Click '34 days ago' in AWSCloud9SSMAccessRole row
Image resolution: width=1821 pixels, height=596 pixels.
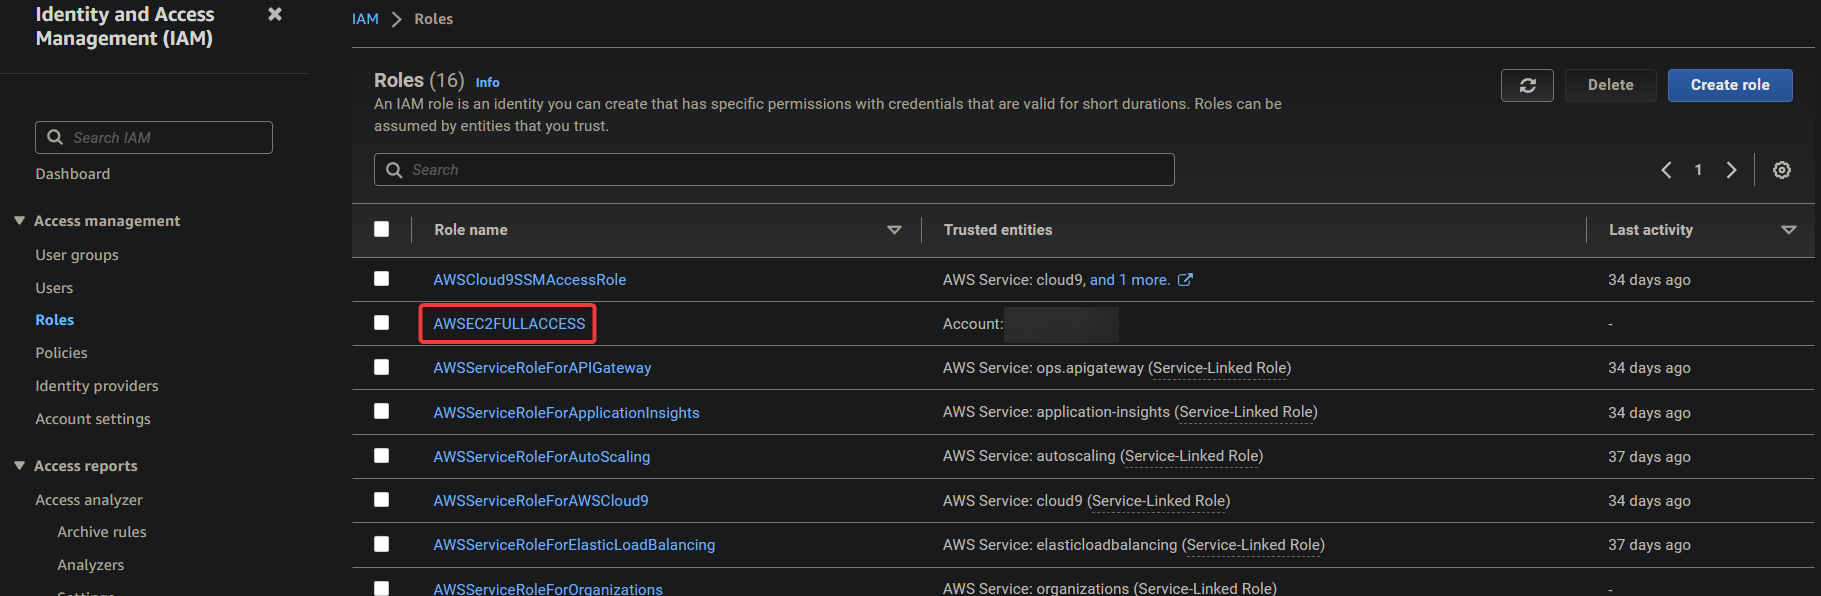coord(1649,280)
